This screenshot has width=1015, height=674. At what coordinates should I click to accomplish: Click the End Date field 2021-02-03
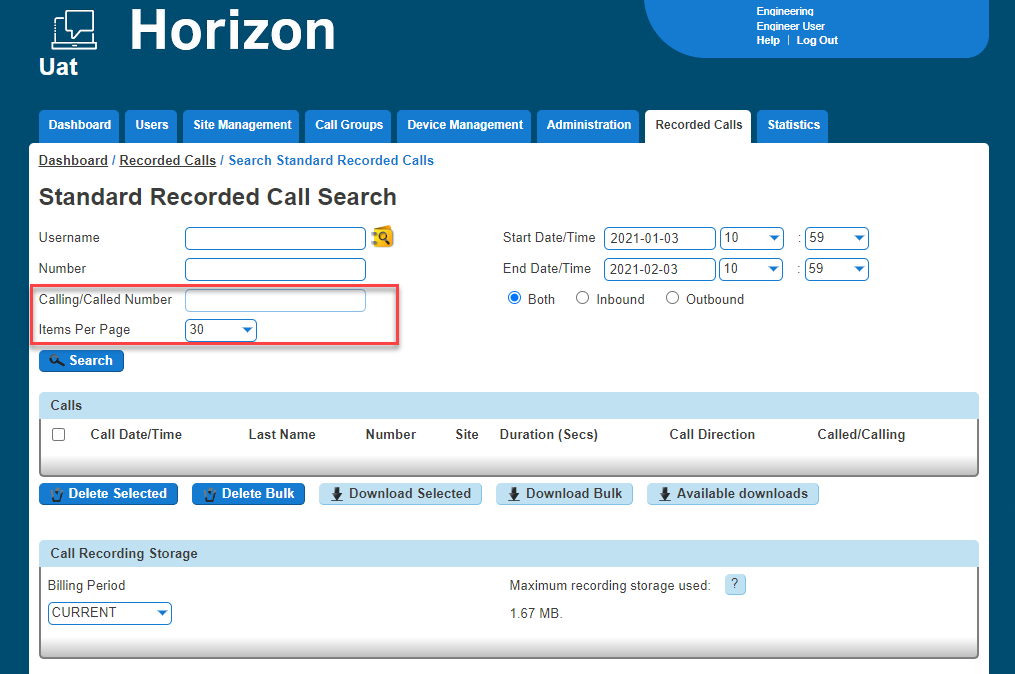tap(660, 269)
